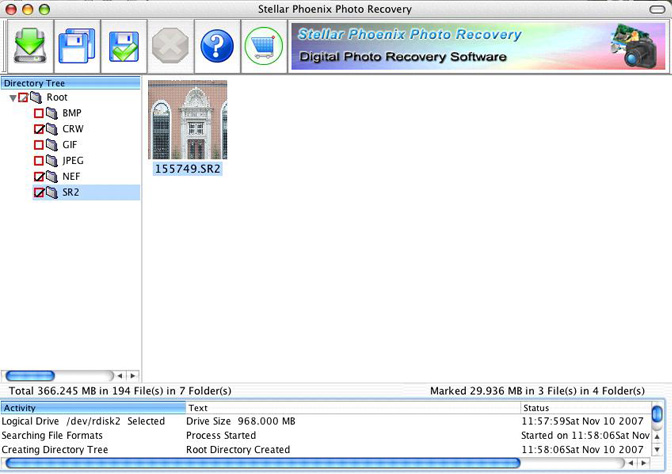Click log horizontal scroll left arrow
This screenshot has height=474, width=672.
[x=630, y=463]
